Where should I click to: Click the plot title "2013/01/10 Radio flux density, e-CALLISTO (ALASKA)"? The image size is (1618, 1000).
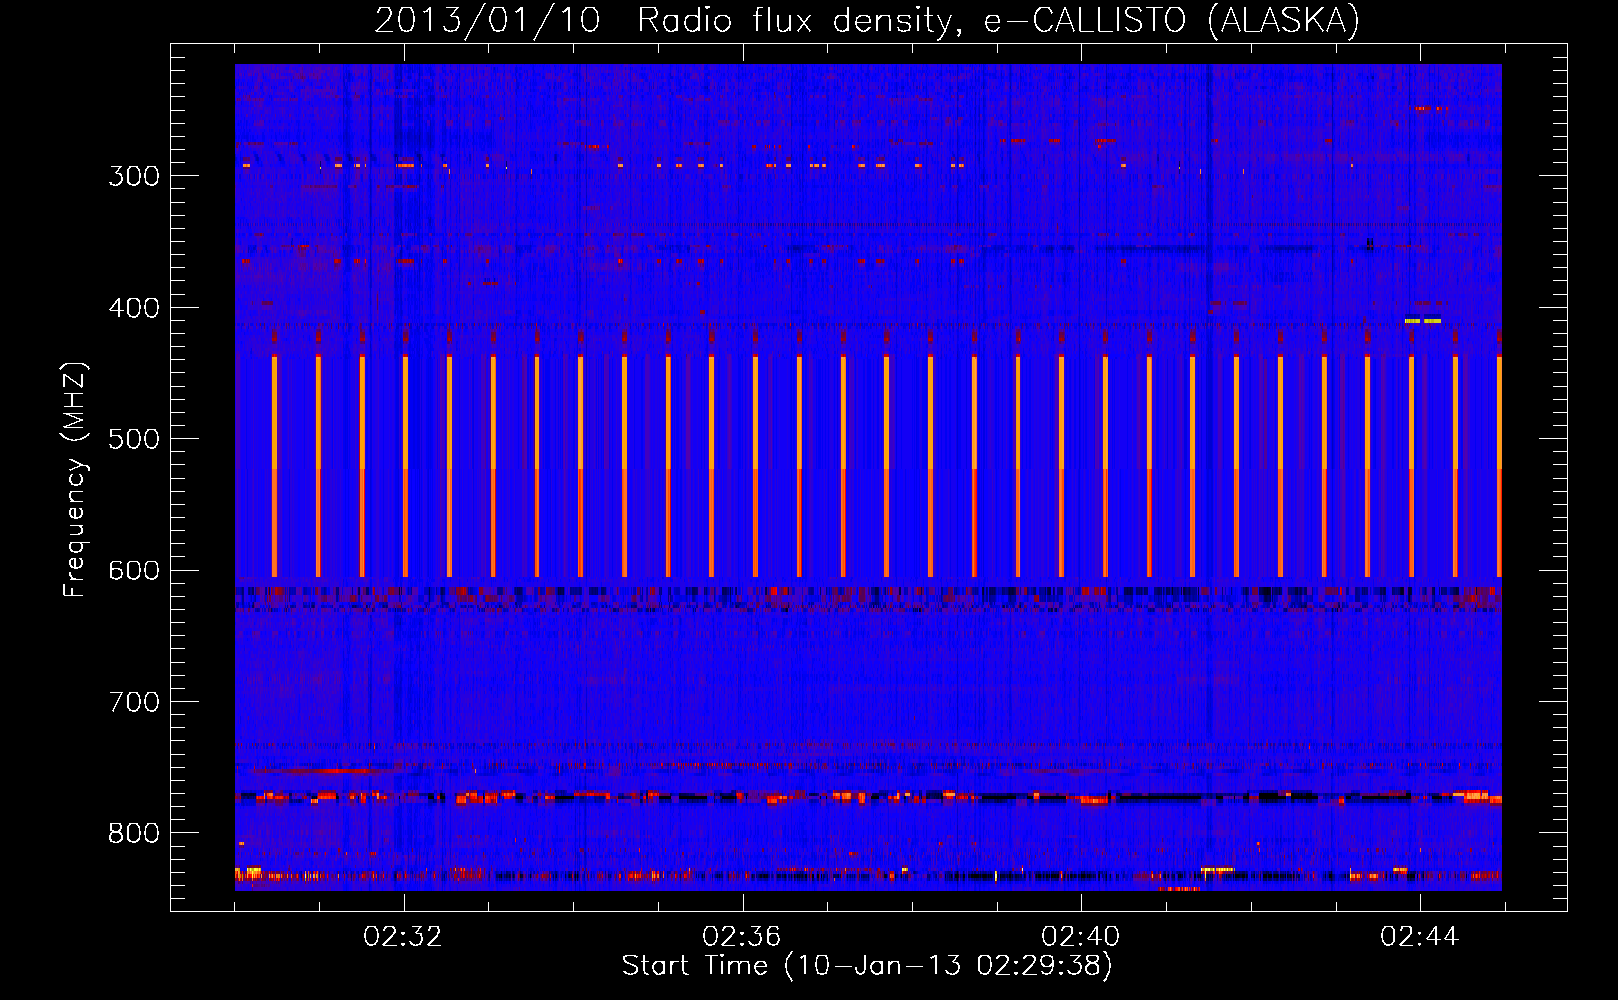pyautogui.click(x=867, y=21)
